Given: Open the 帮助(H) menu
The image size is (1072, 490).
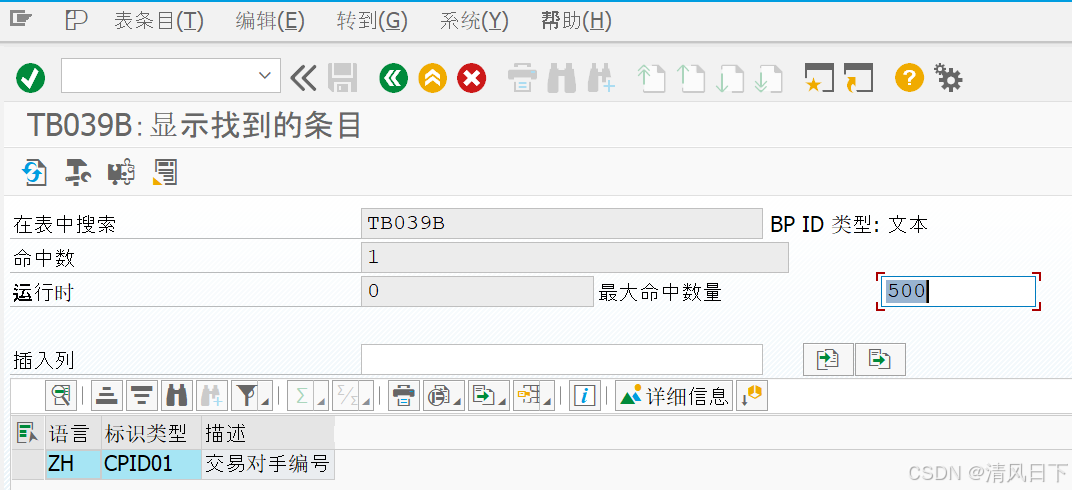Looking at the screenshot, I should [x=576, y=21].
